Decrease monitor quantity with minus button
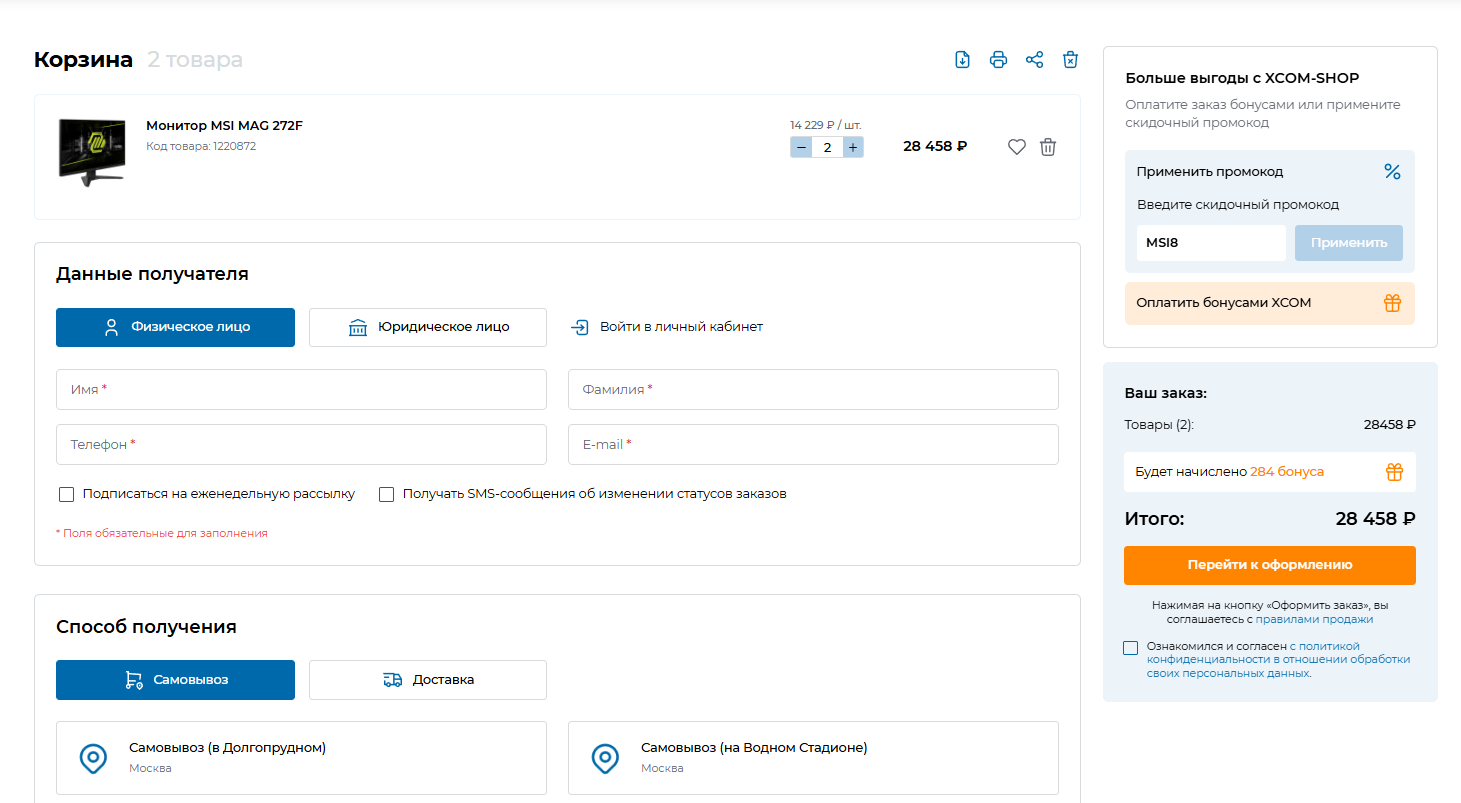The height and width of the screenshot is (803, 1461). click(x=801, y=147)
